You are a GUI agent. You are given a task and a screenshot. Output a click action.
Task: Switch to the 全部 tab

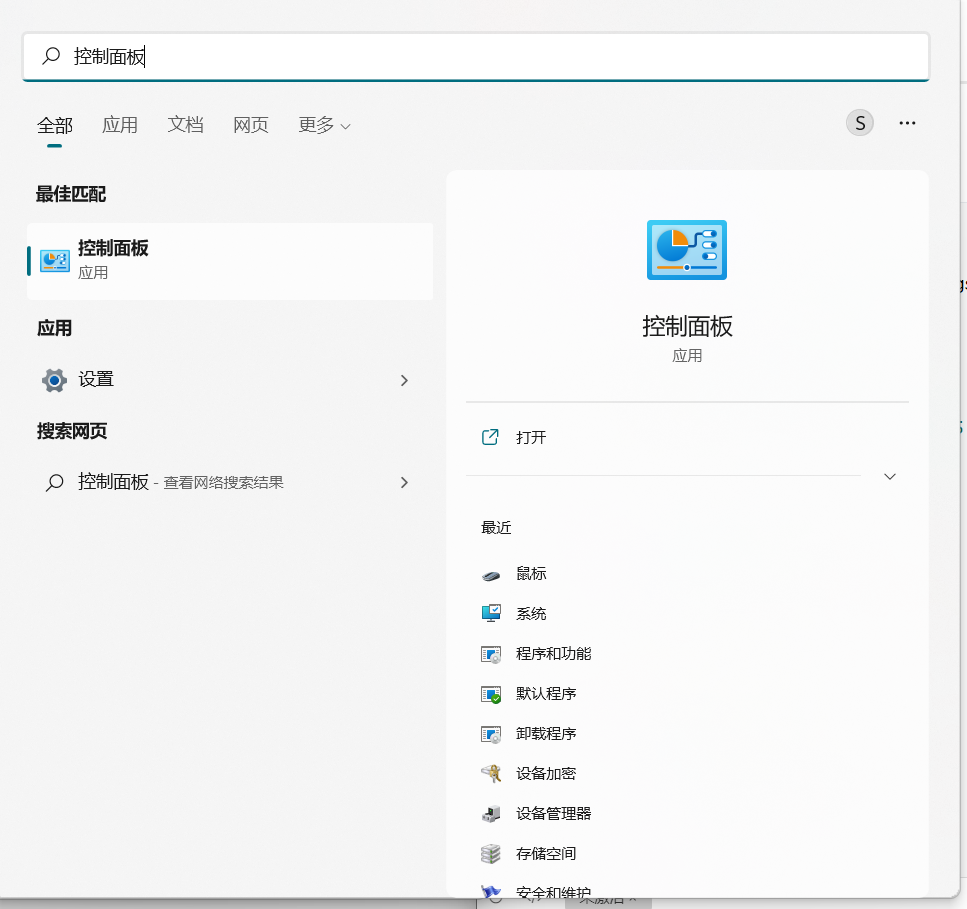tap(54, 126)
